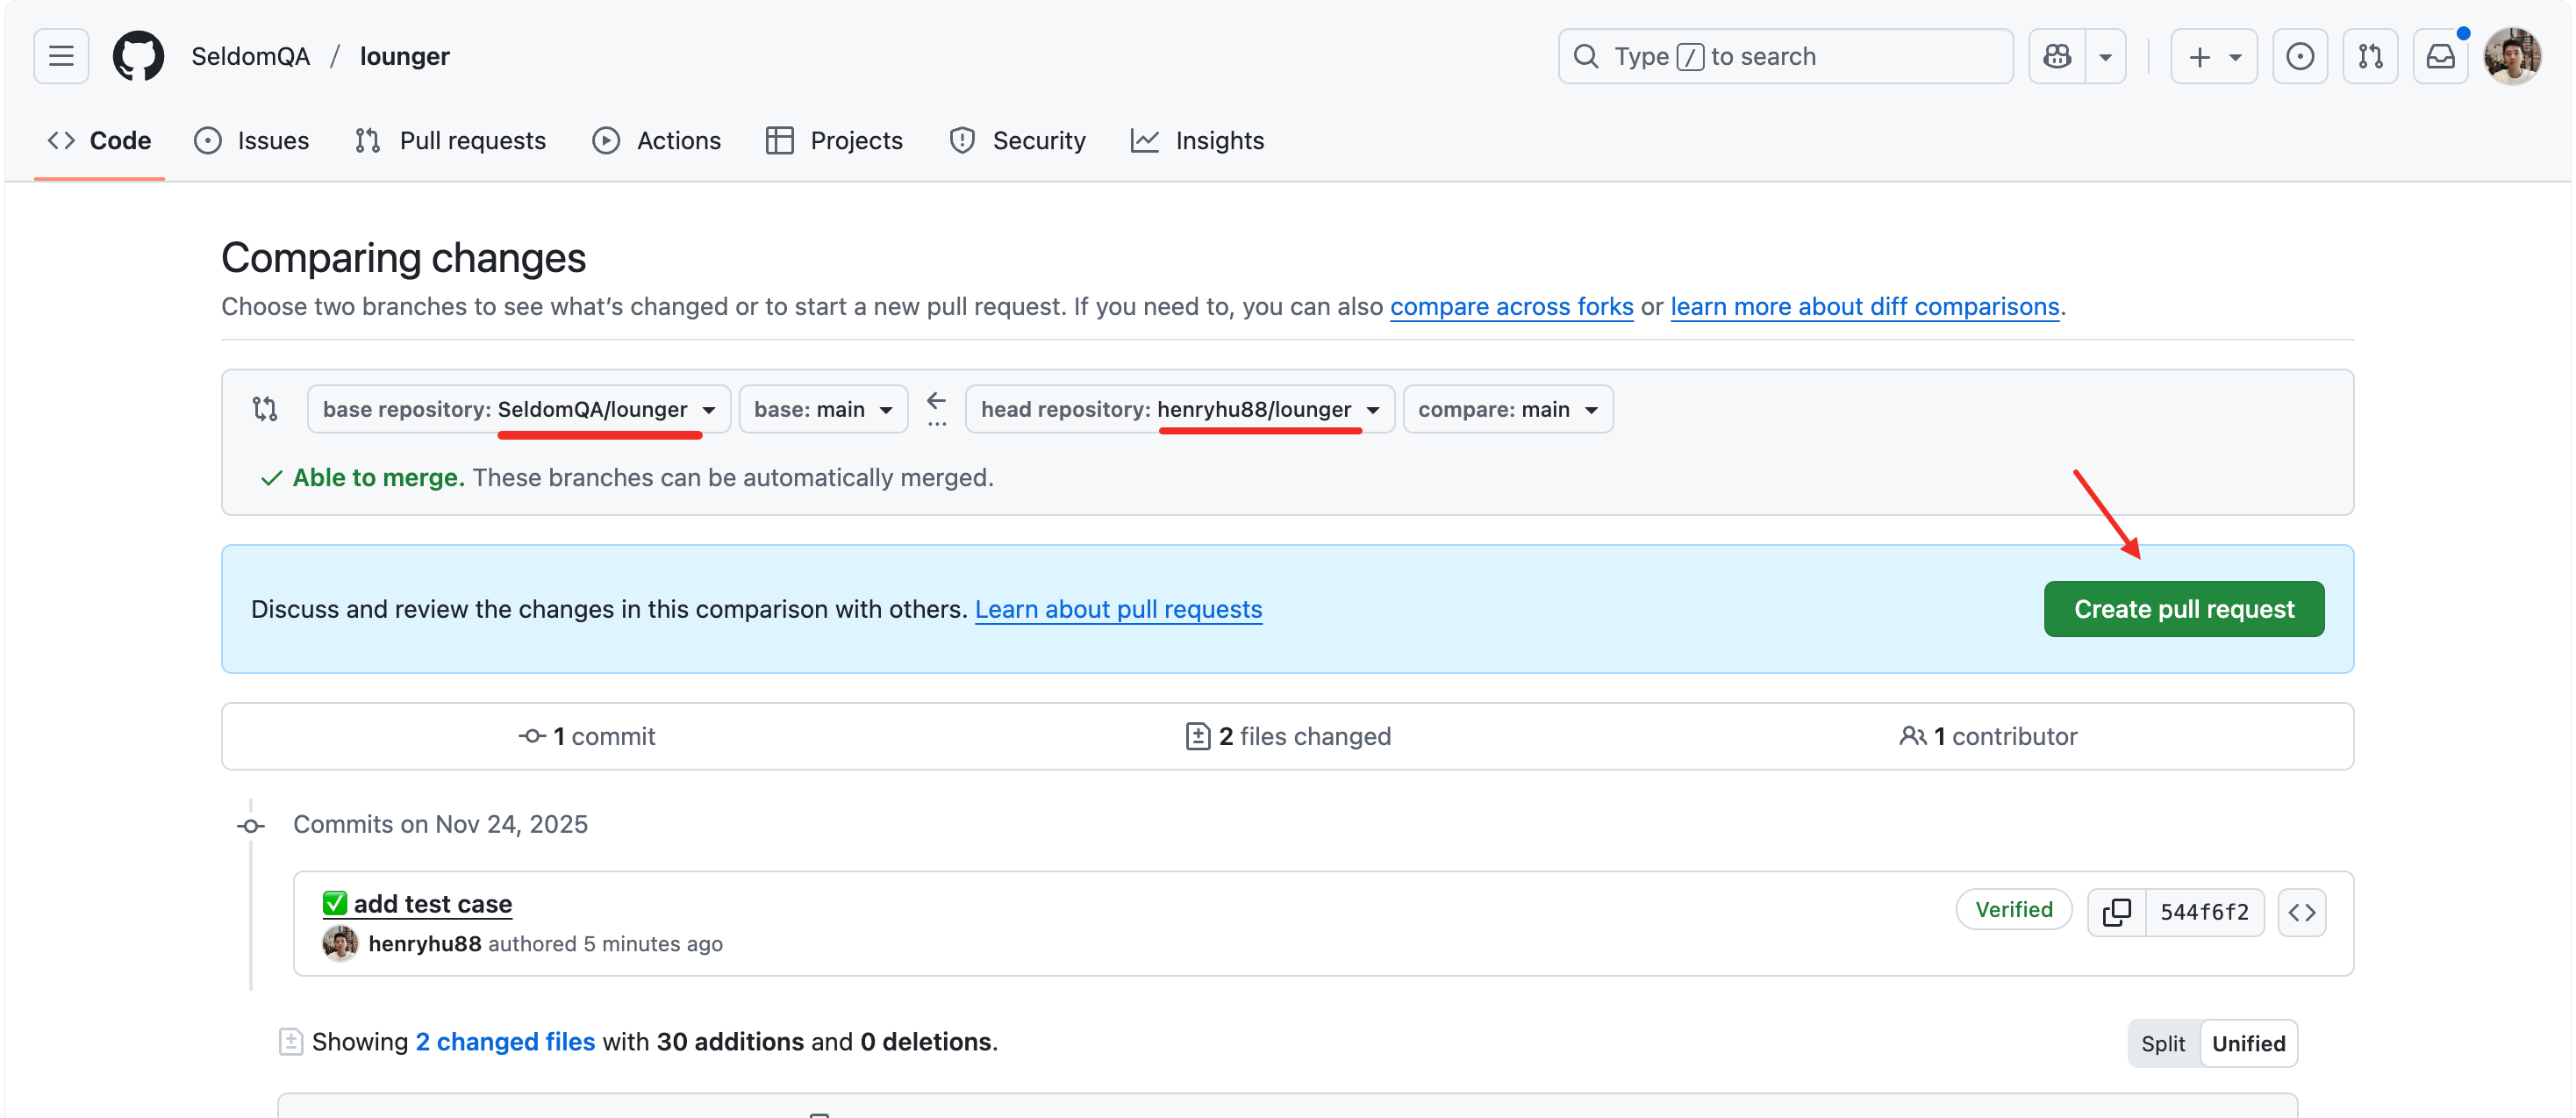The height and width of the screenshot is (1118, 2576).
Task: Open the hamburger navigation menu
Action: coord(61,56)
